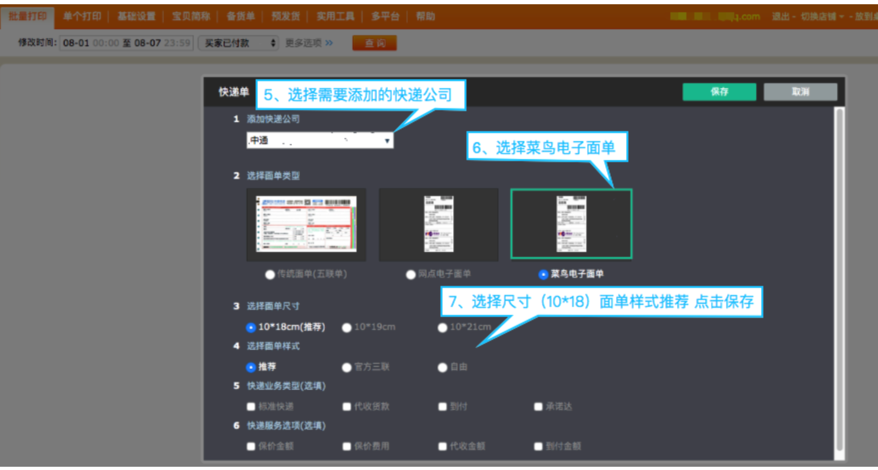Click the green 保存 button
Viewport: 878px width, 470px height.
tap(719, 92)
